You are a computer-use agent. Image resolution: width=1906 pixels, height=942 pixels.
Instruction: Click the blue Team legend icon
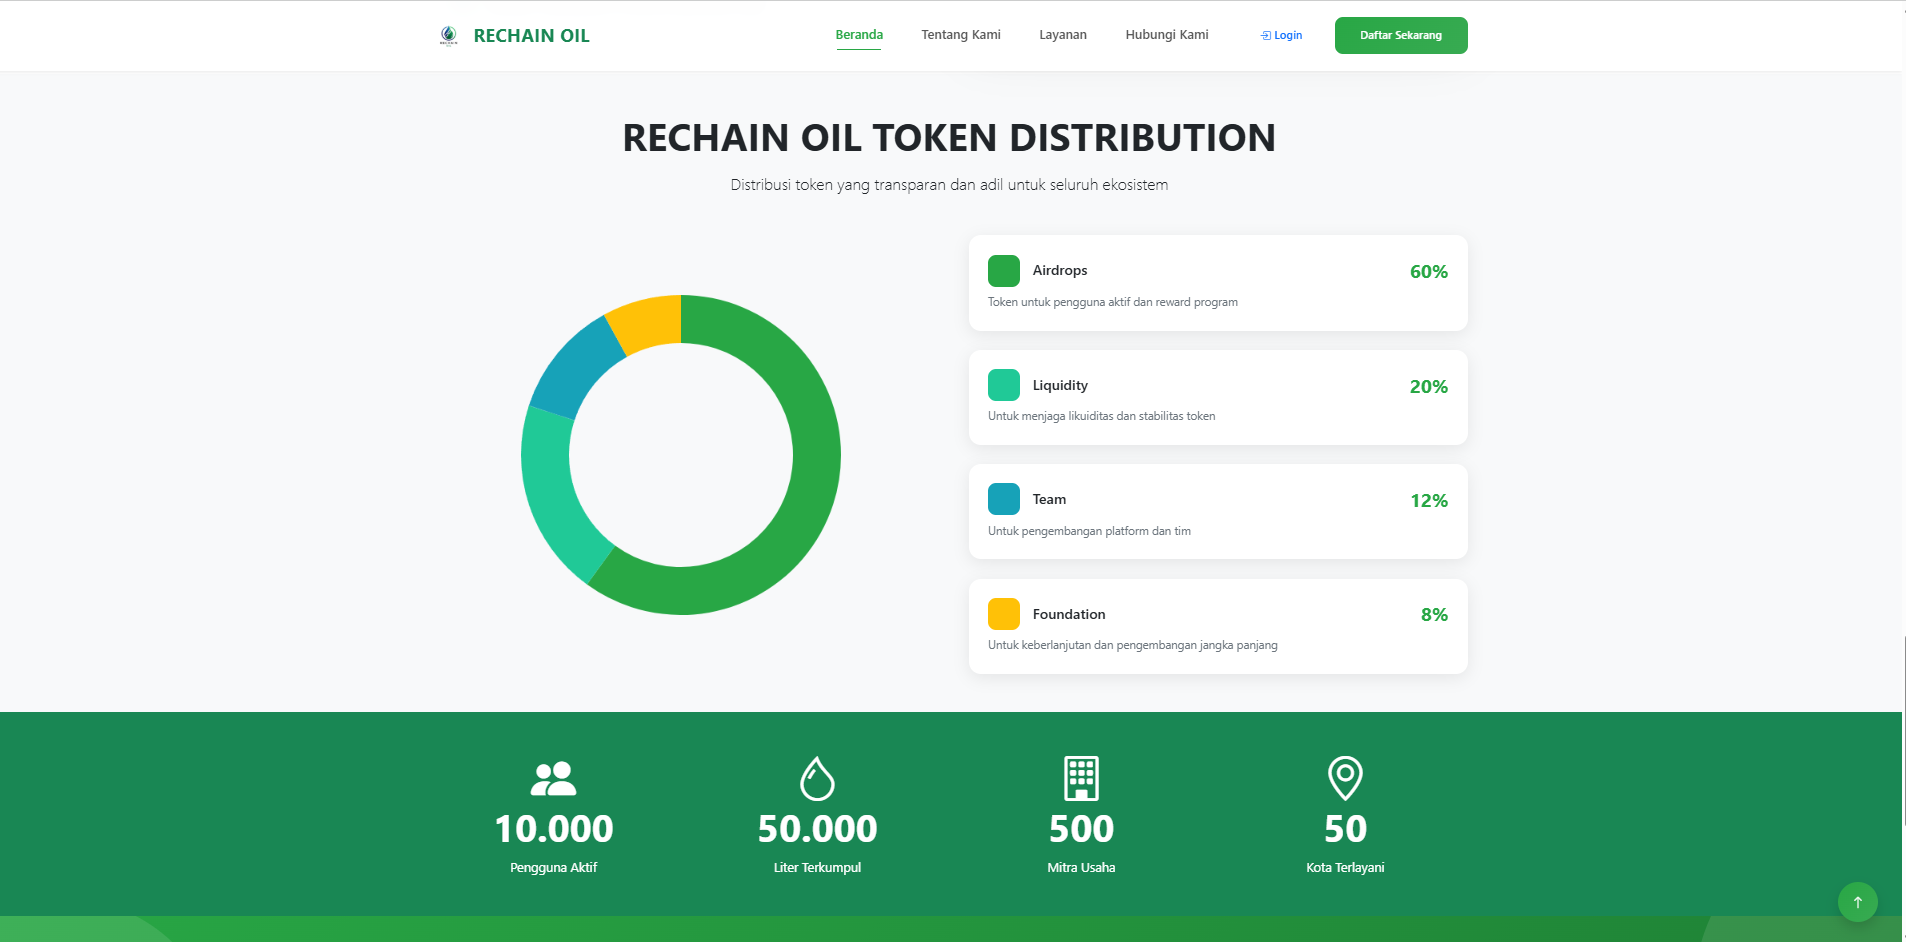[1002, 499]
